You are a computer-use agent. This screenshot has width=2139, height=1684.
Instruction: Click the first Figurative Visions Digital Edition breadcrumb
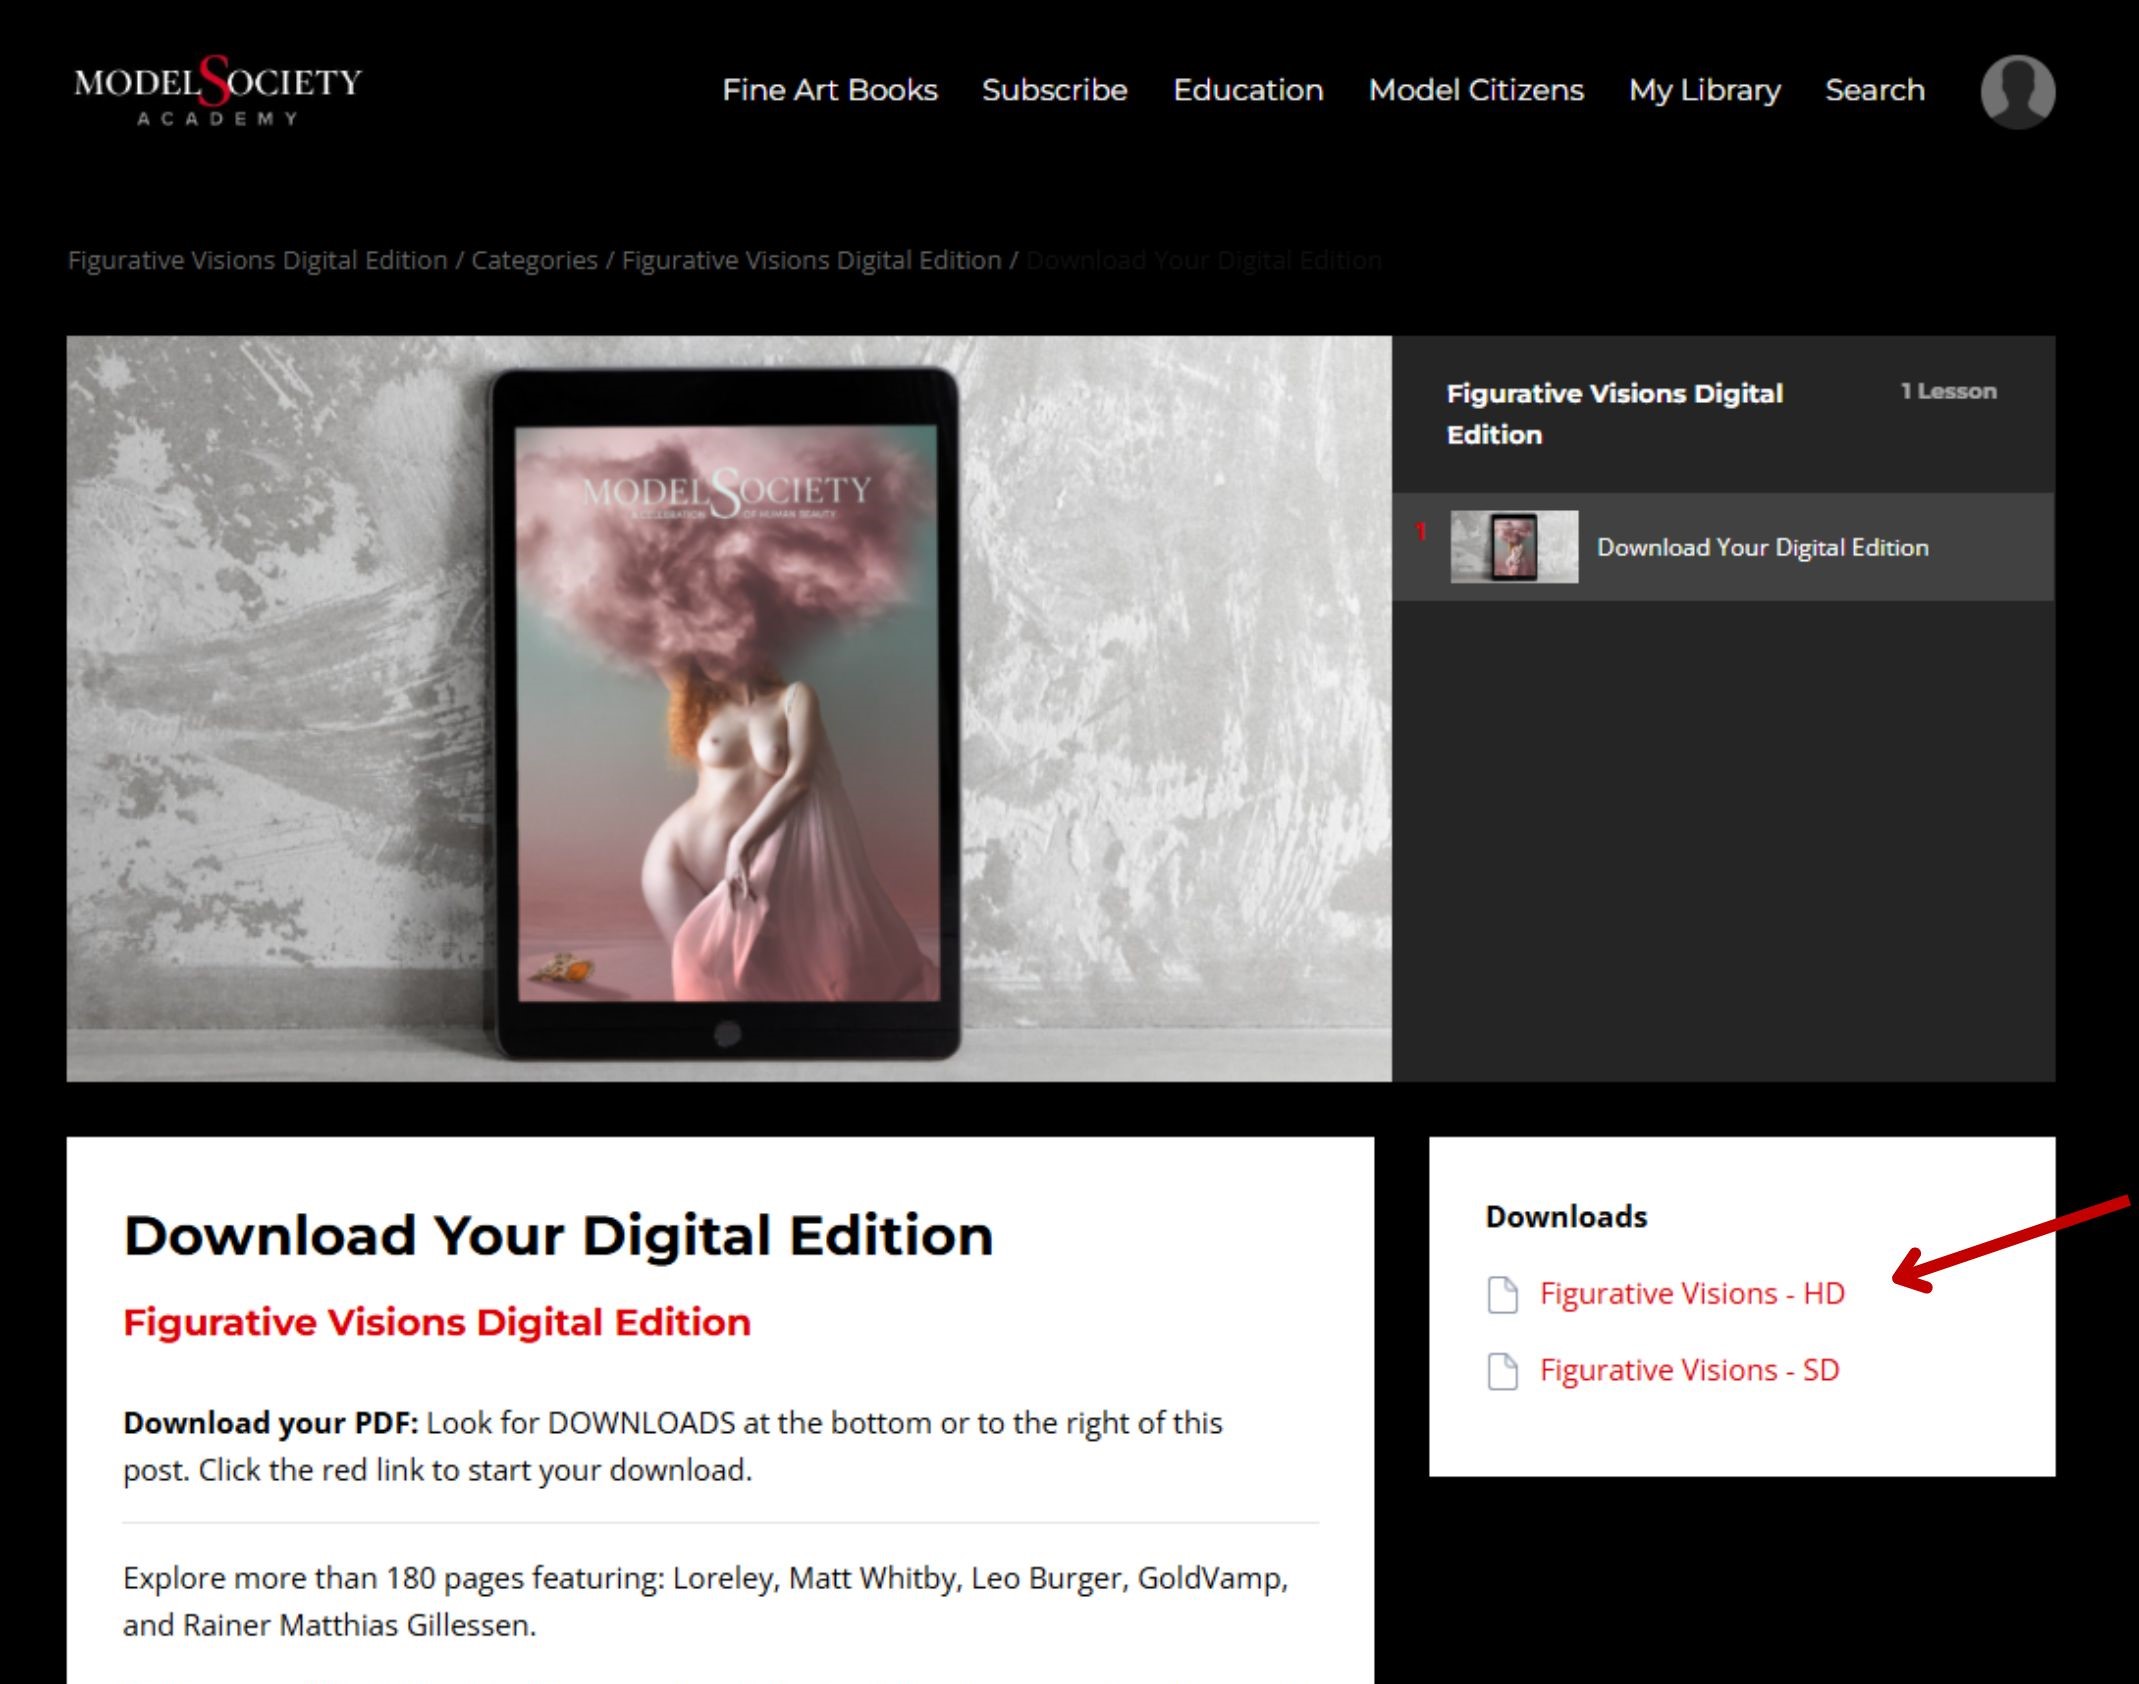click(x=257, y=261)
